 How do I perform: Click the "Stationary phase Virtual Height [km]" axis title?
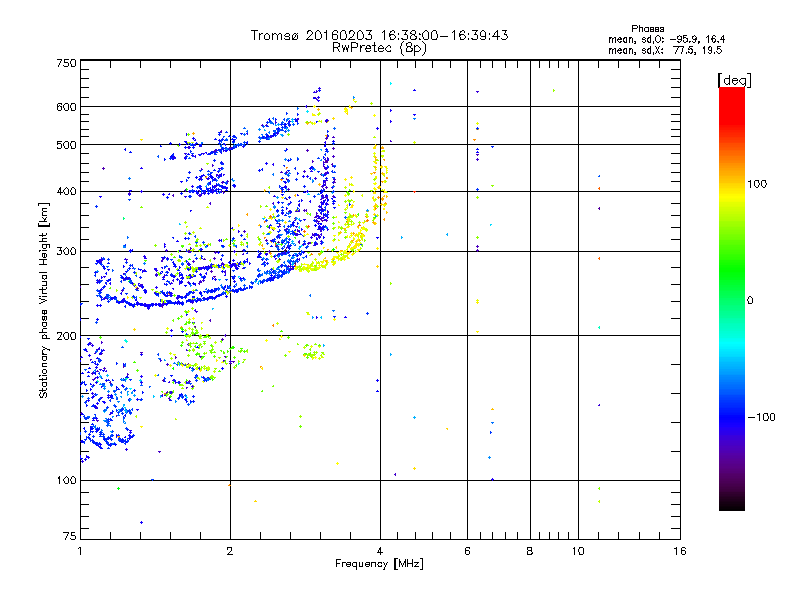pos(43,301)
